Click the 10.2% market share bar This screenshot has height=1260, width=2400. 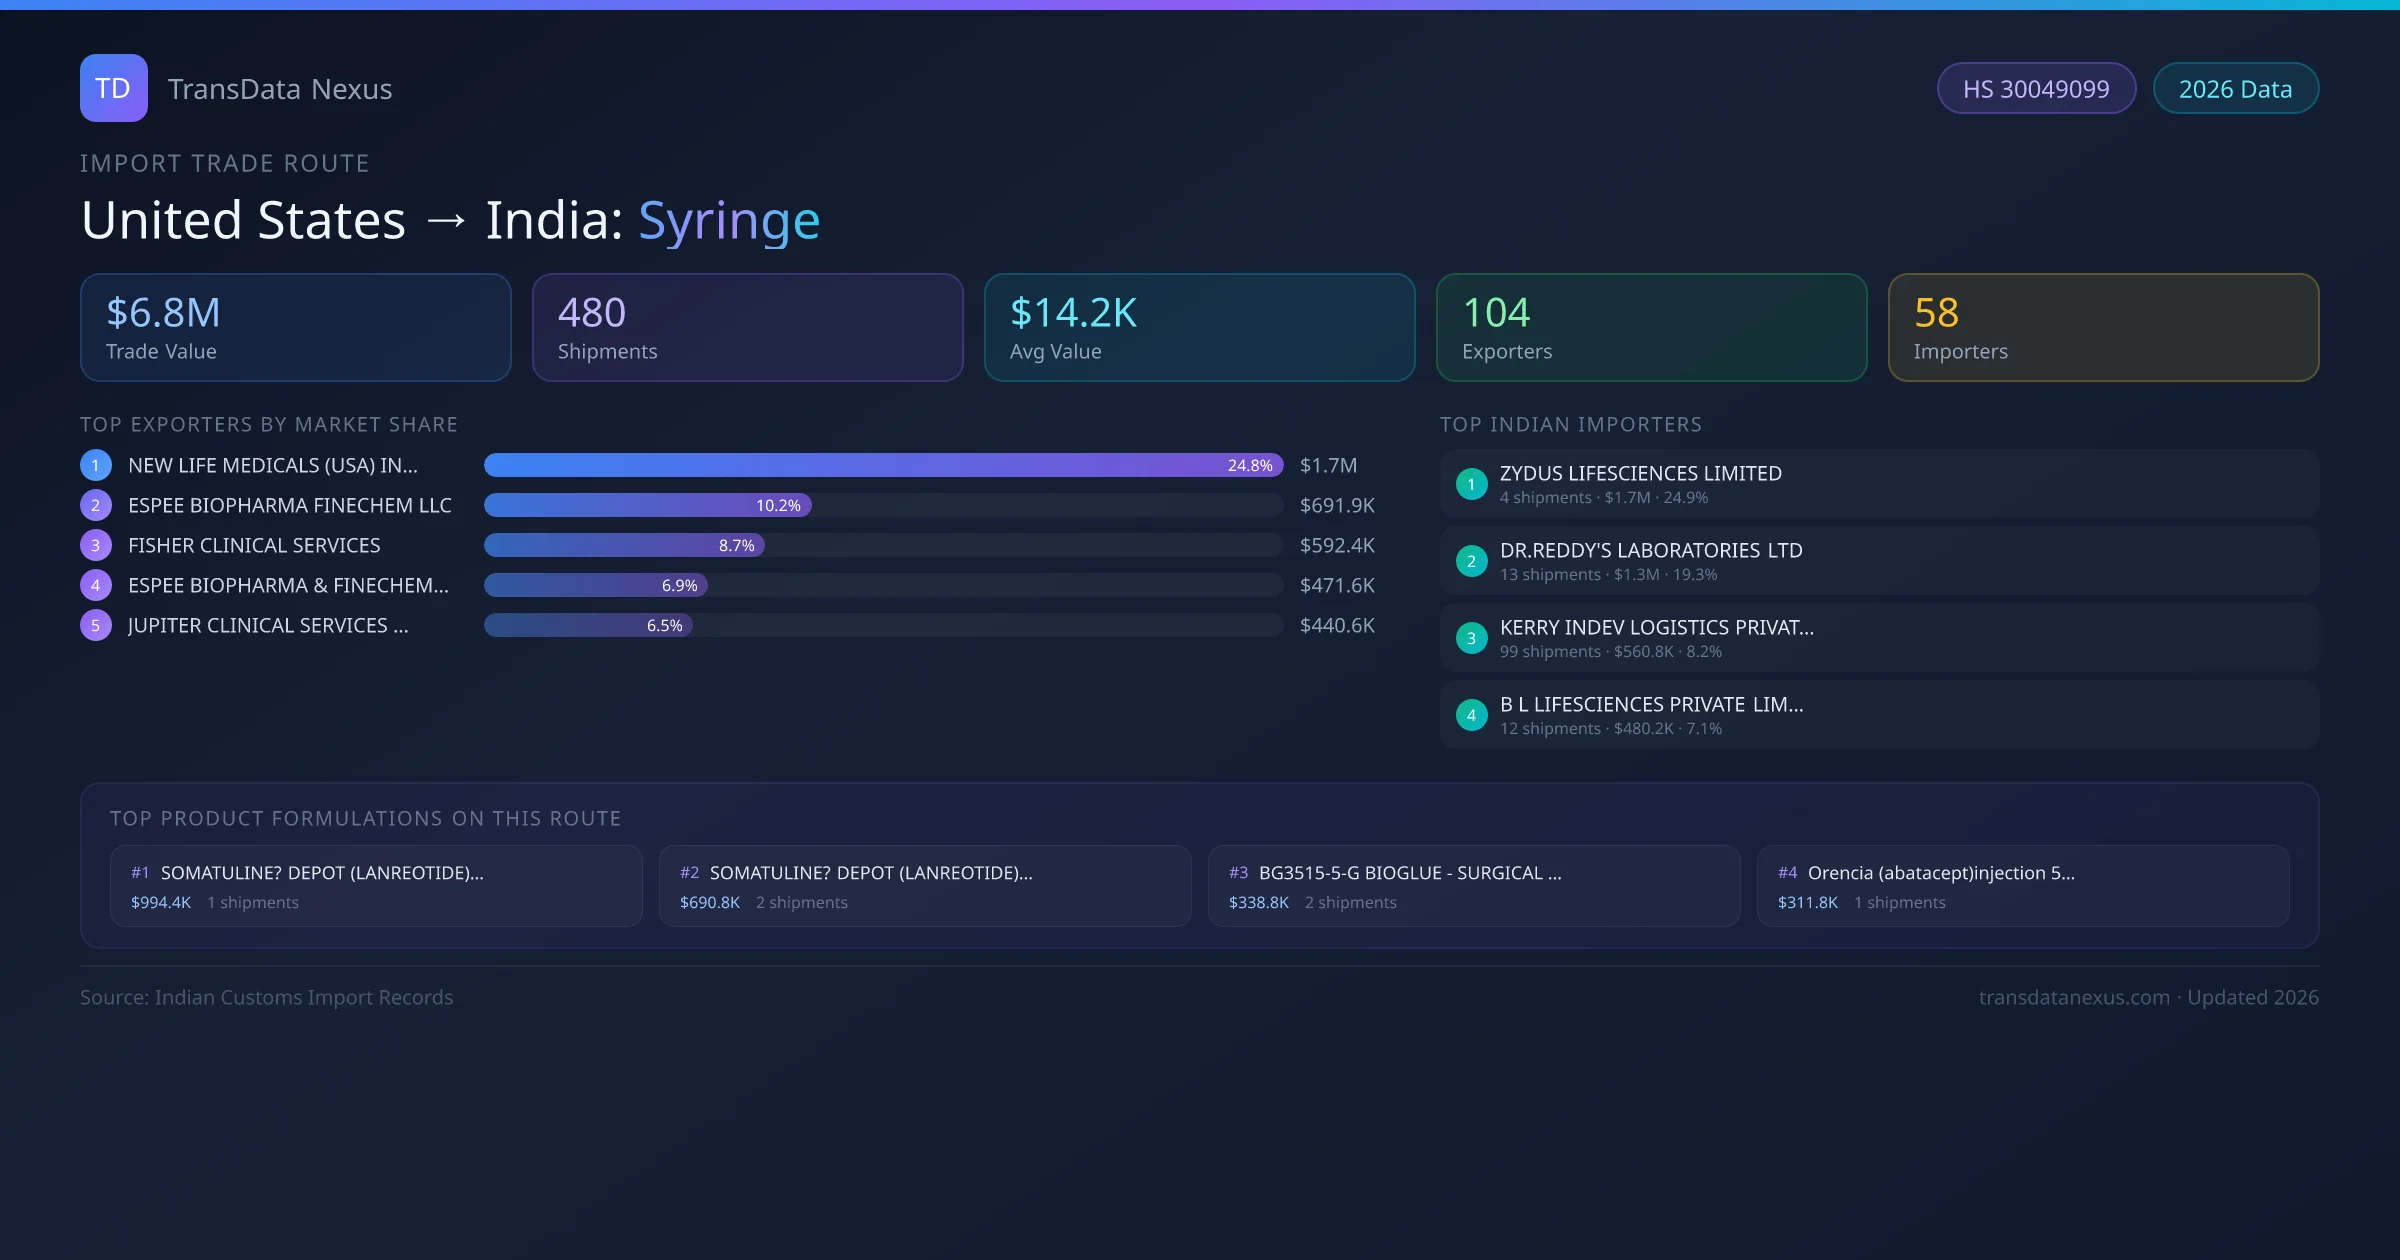pyautogui.click(x=647, y=505)
